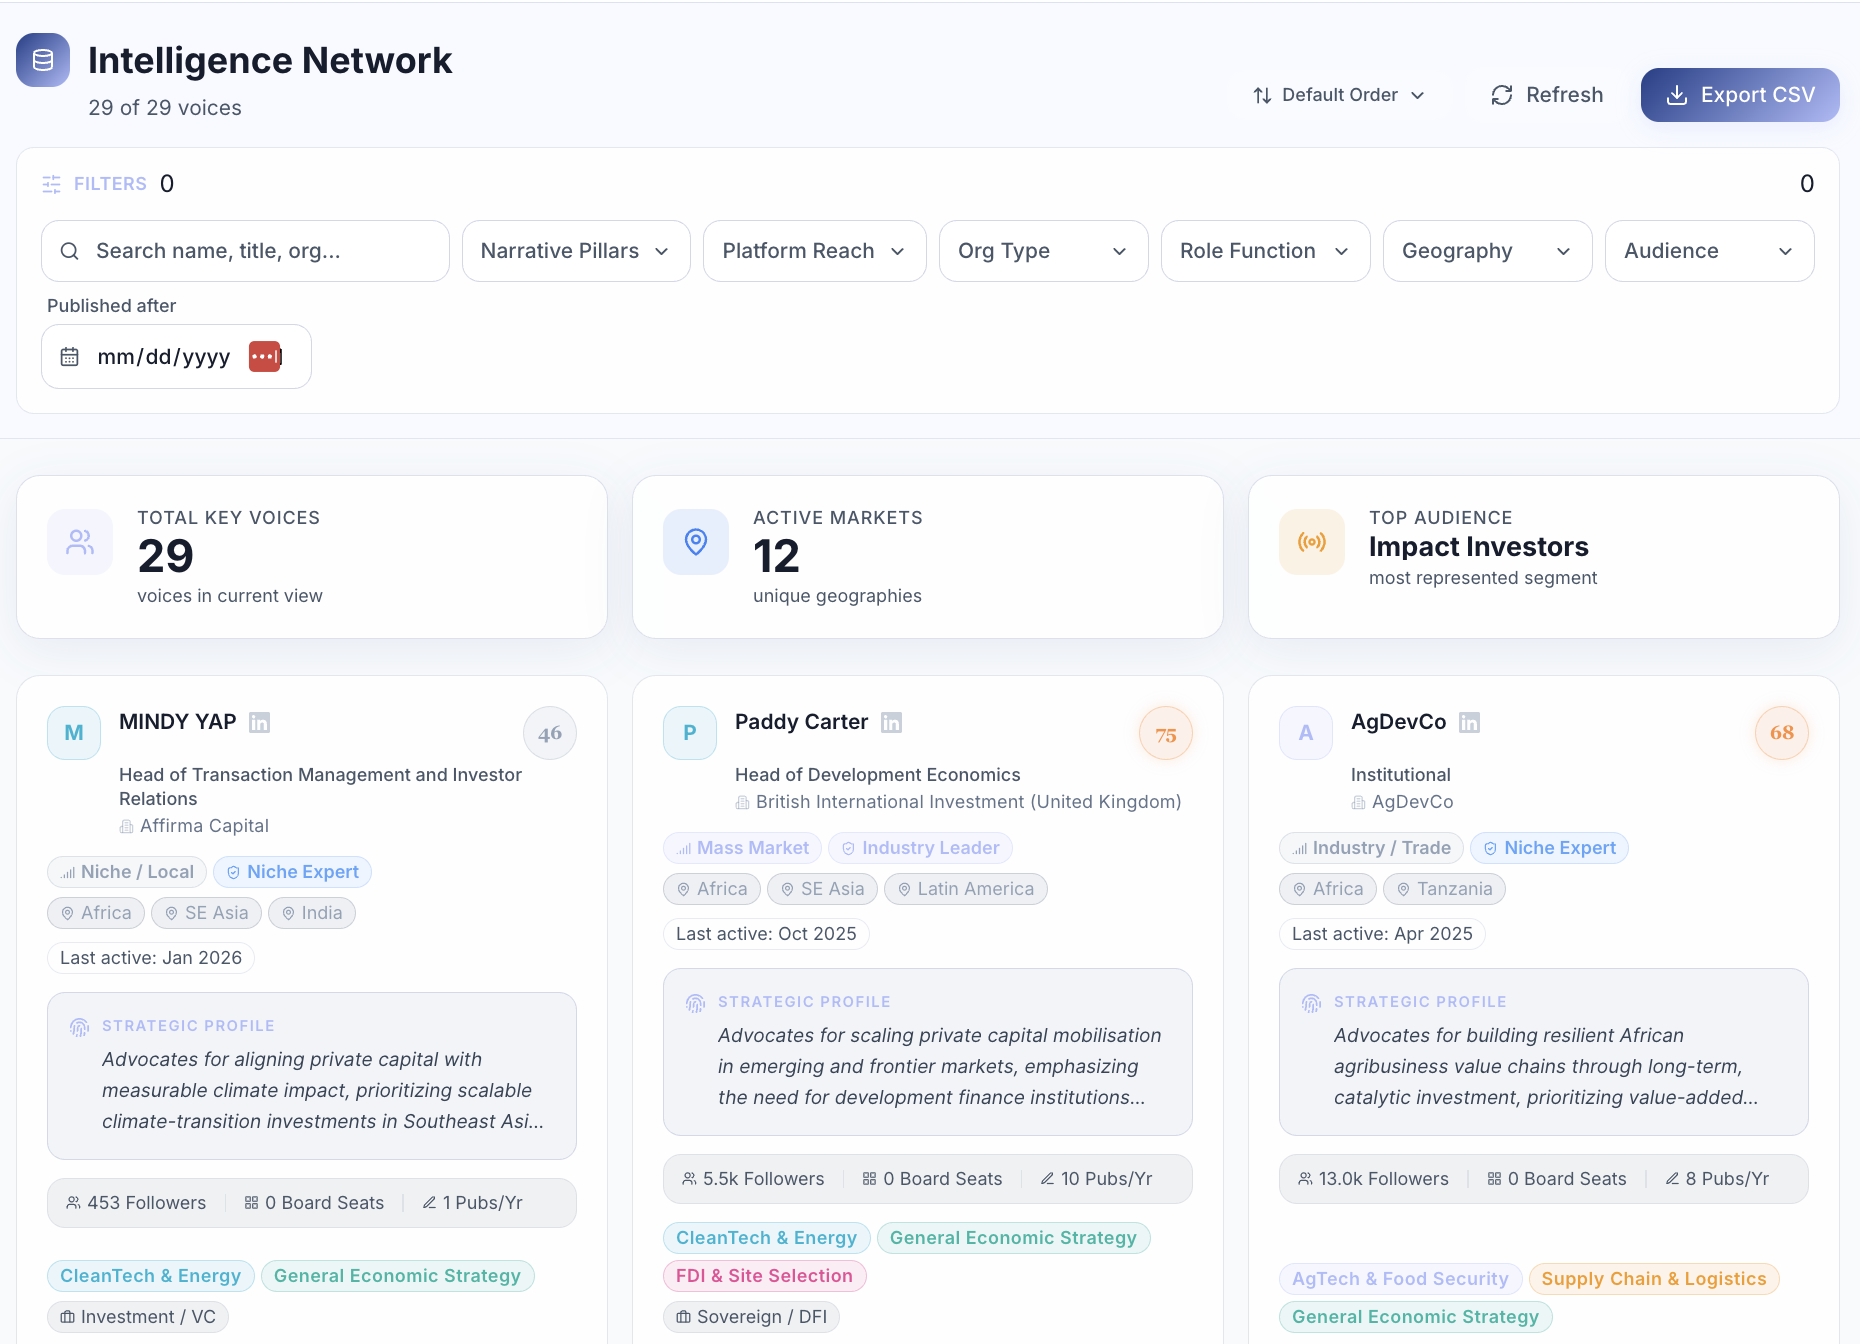1860x1344 pixels.
Task: Click Paddy Carter's P avatar
Action: coord(690,733)
